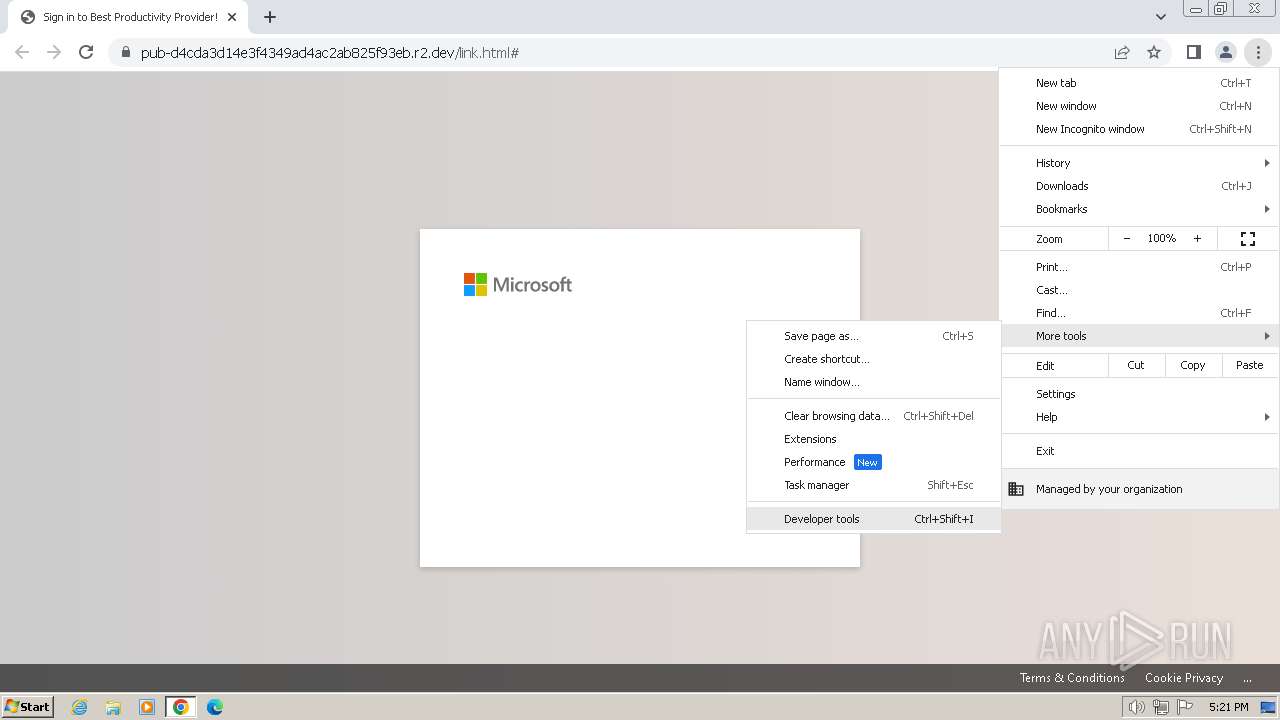
Task: Click the browser forward arrow
Action: [54, 52]
